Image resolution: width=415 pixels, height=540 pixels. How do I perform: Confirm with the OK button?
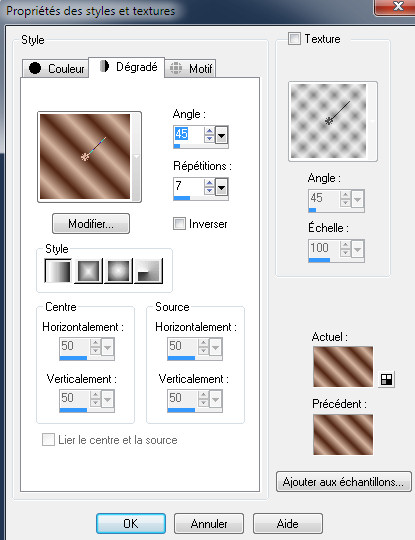pos(131,523)
